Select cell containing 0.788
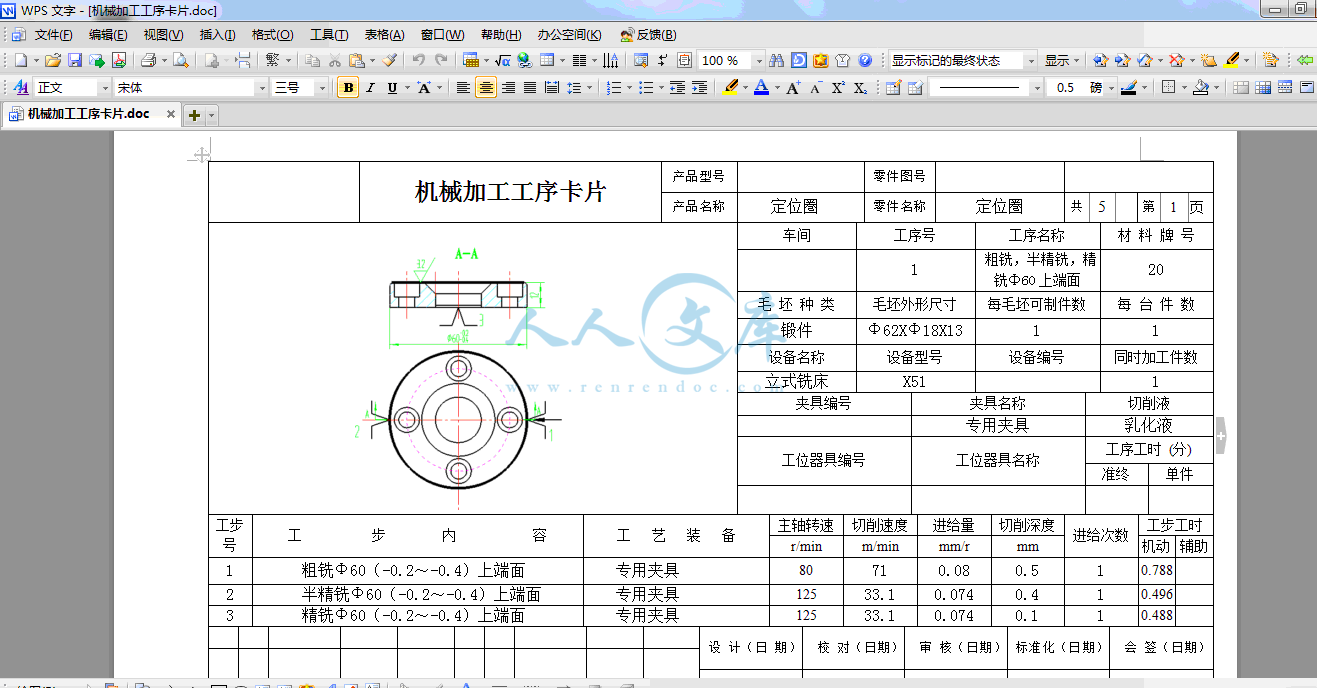Viewport: 1317px width, 688px height. pyautogui.click(x=1157, y=571)
